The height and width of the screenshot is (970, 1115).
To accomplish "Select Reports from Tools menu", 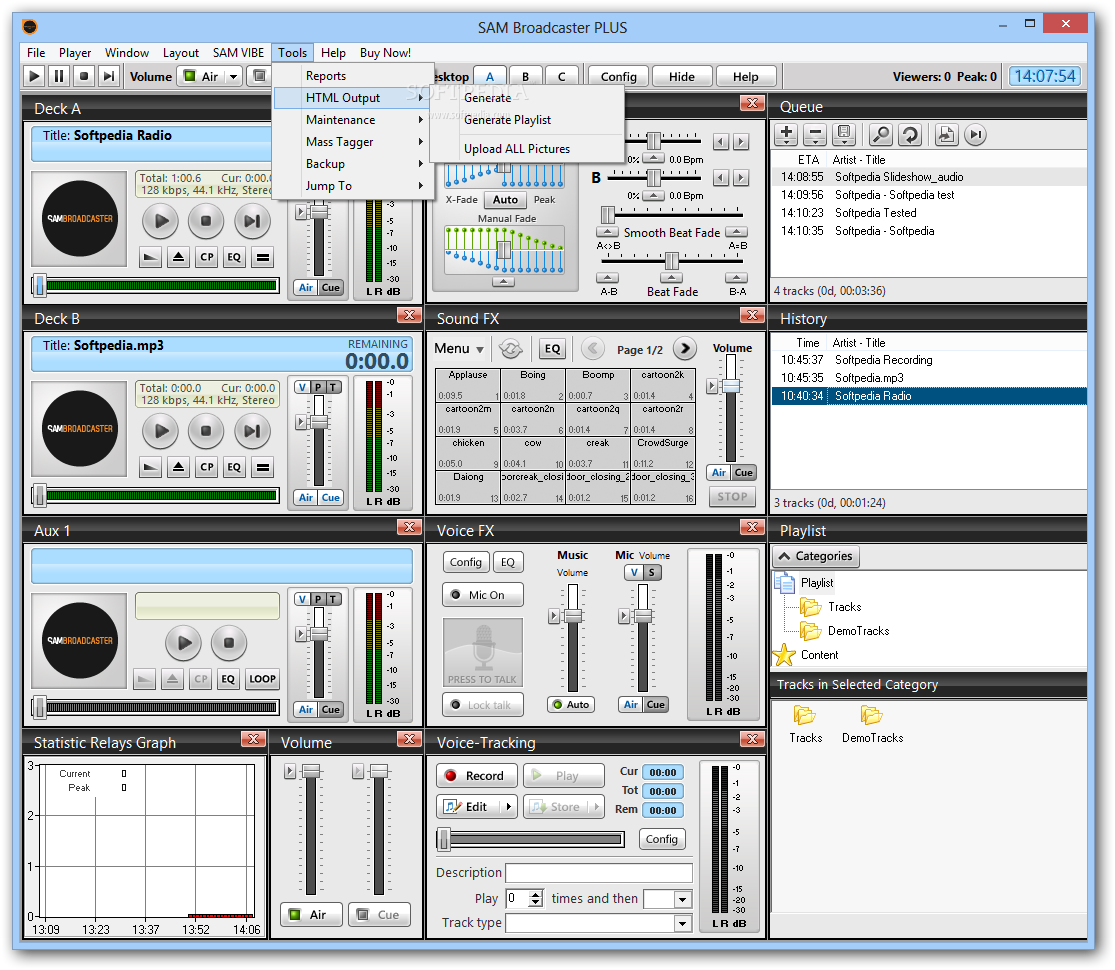I will [x=353, y=76].
